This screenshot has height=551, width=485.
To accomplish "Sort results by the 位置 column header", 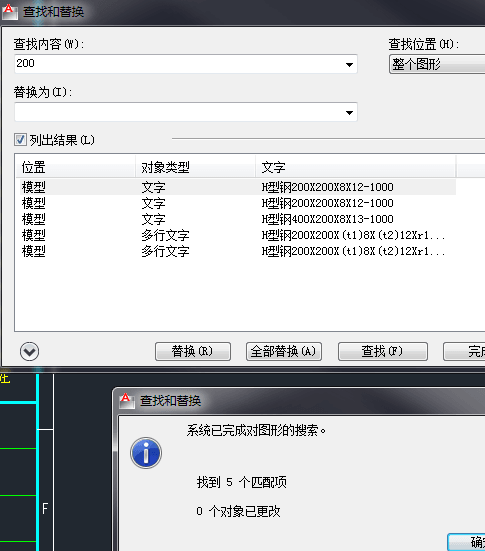I will 76,167.
